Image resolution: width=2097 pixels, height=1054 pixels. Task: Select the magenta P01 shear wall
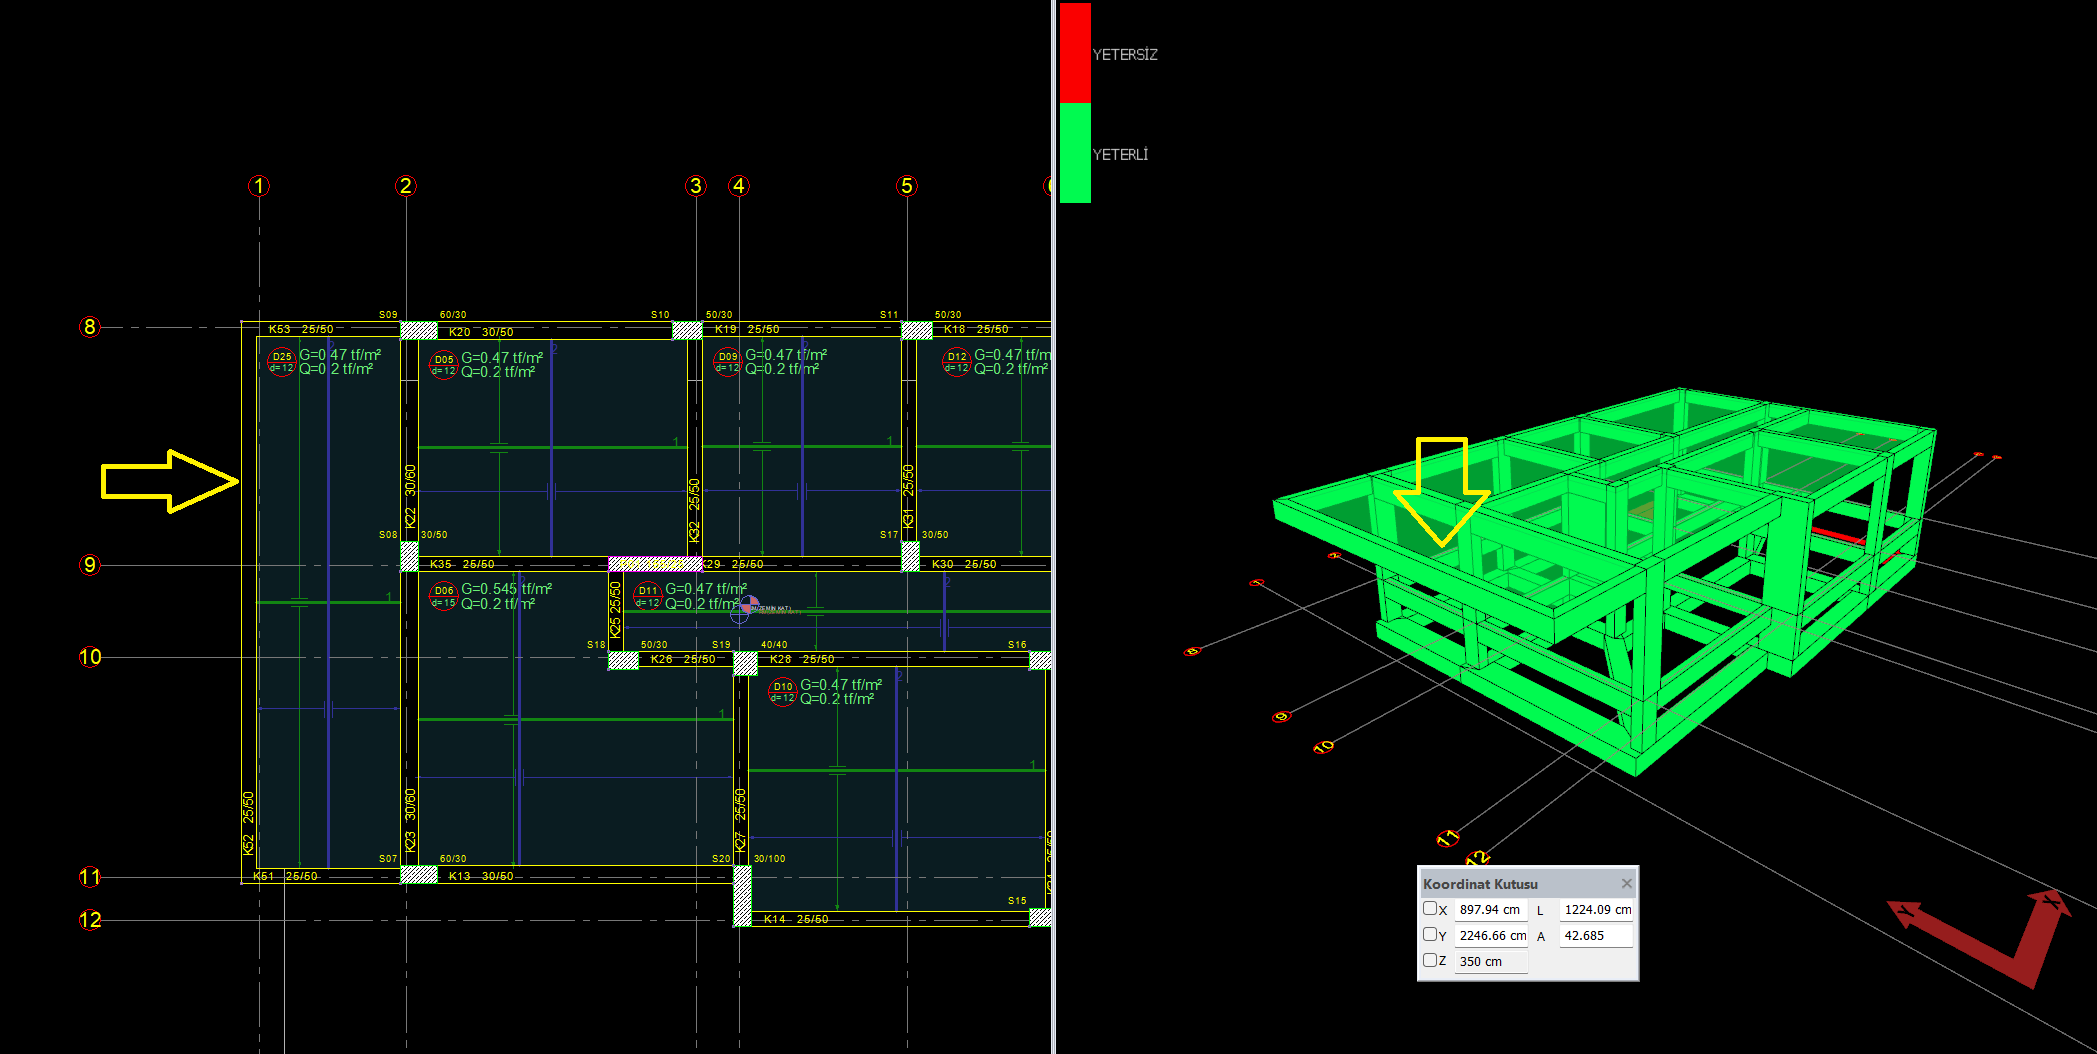(655, 564)
